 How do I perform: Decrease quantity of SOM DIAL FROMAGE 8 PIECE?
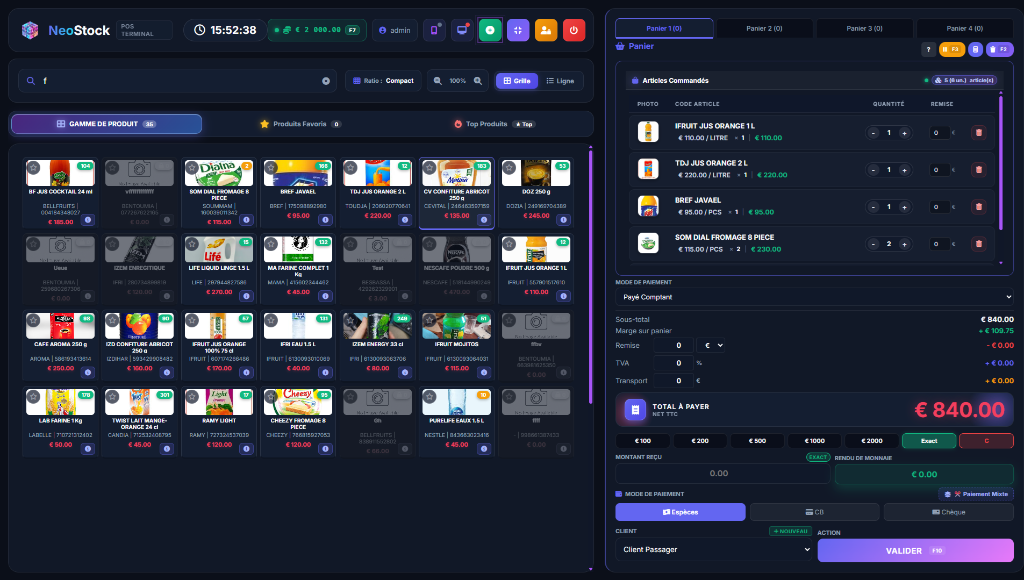point(873,244)
